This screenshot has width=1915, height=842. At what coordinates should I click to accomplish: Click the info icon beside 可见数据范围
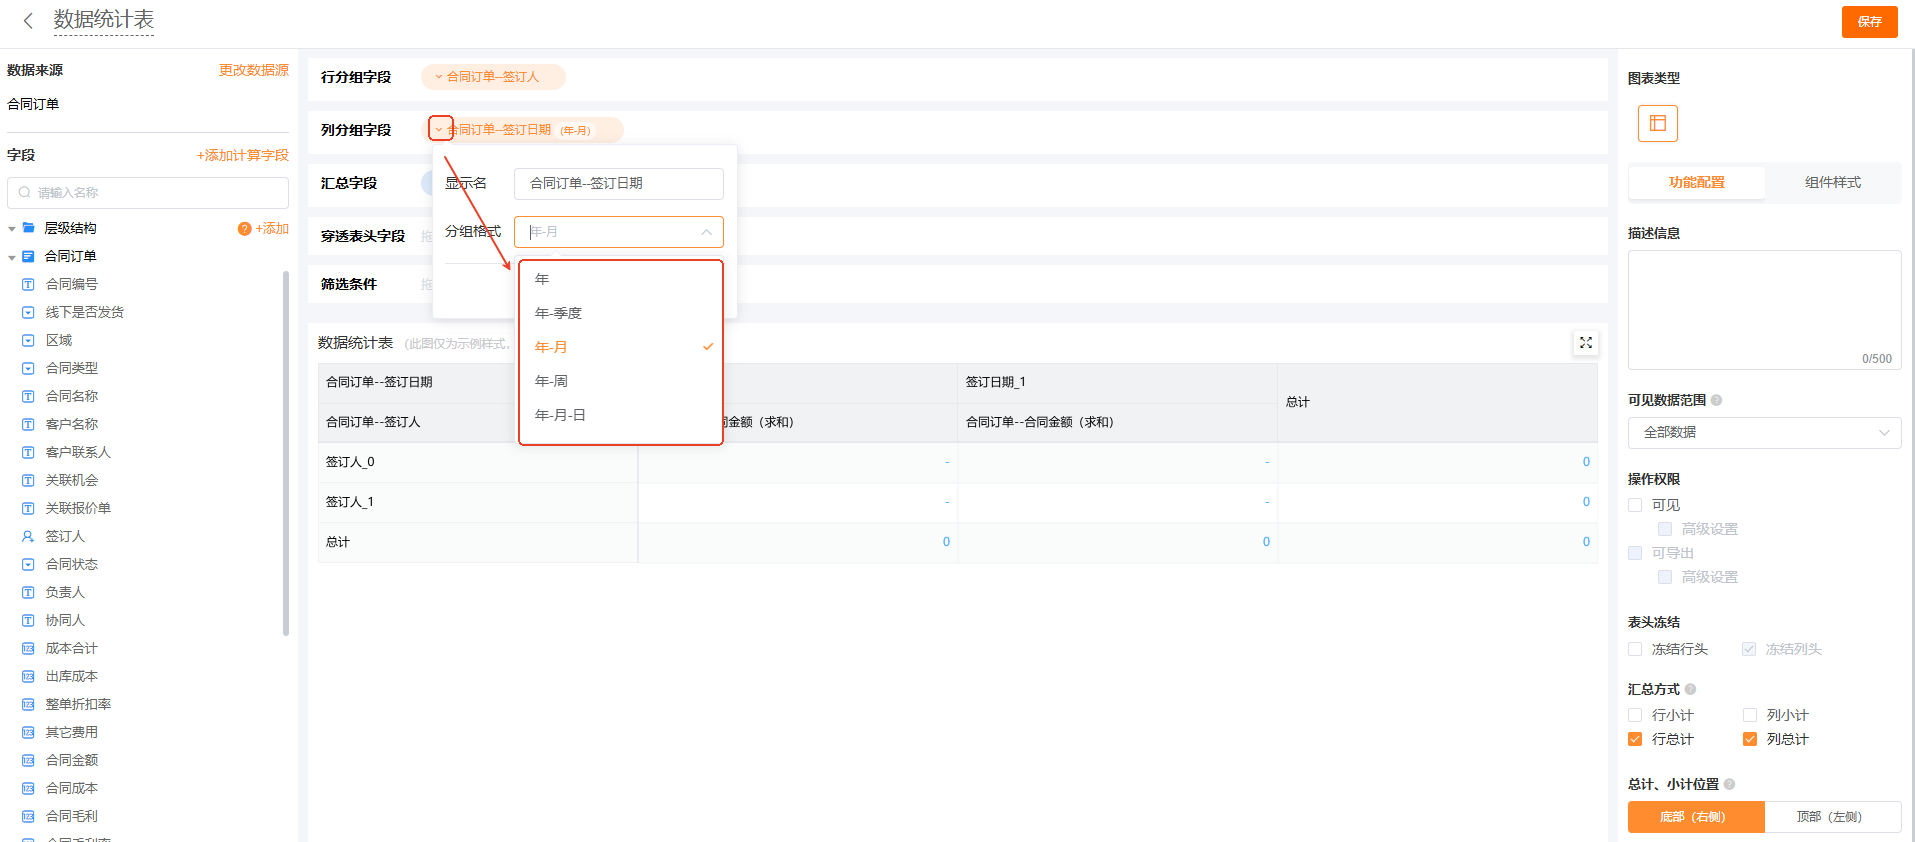[x=1716, y=400]
